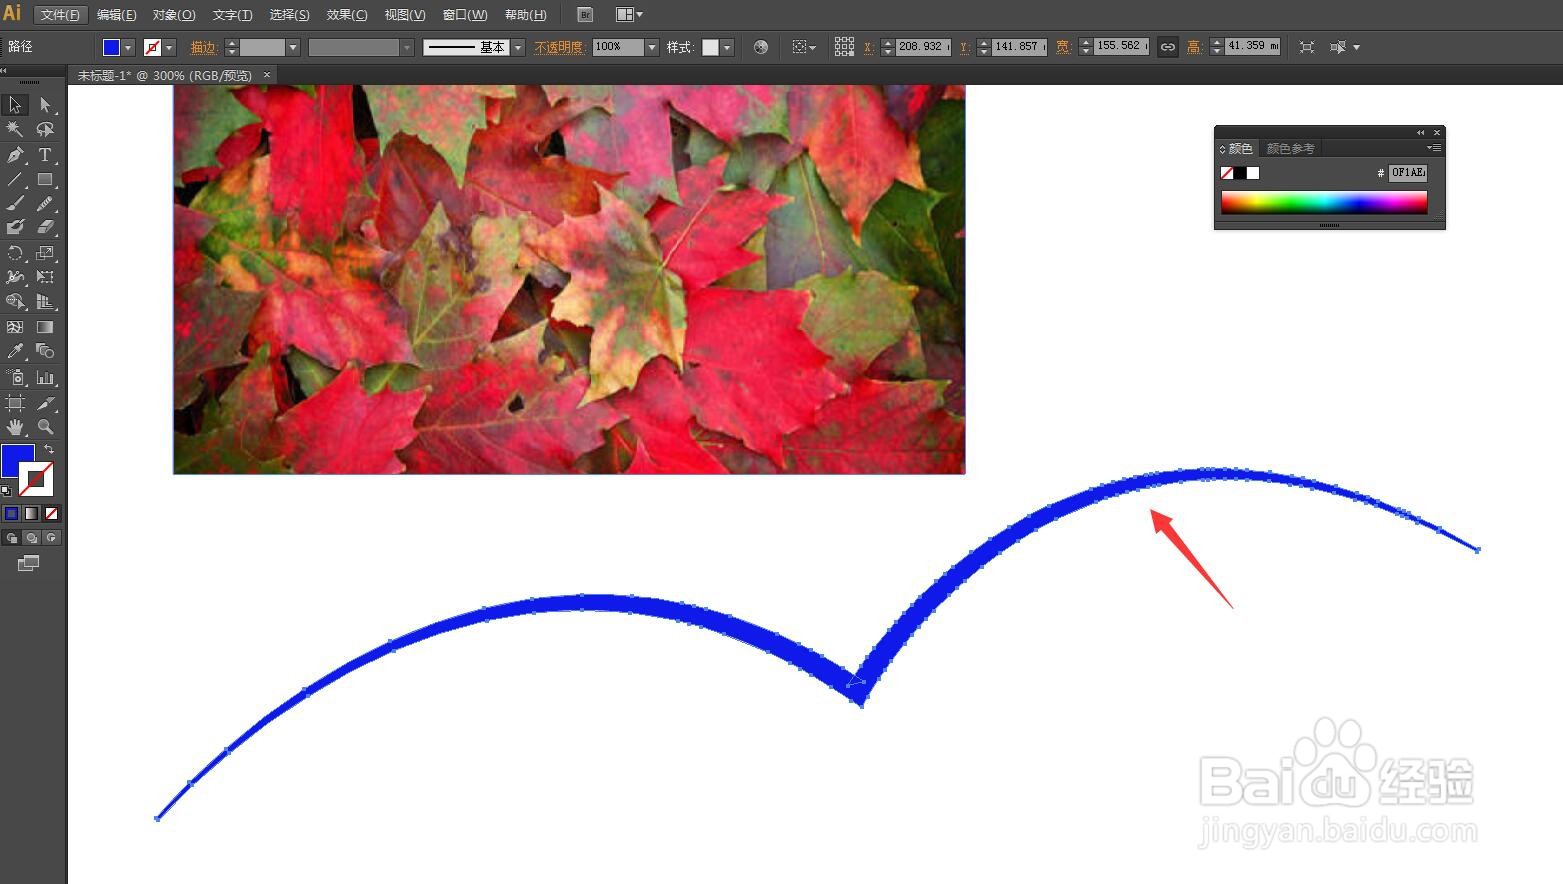Choose the Shape Builder tool
Image resolution: width=1563 pixels, height=884 pixels.
(15, 301)
